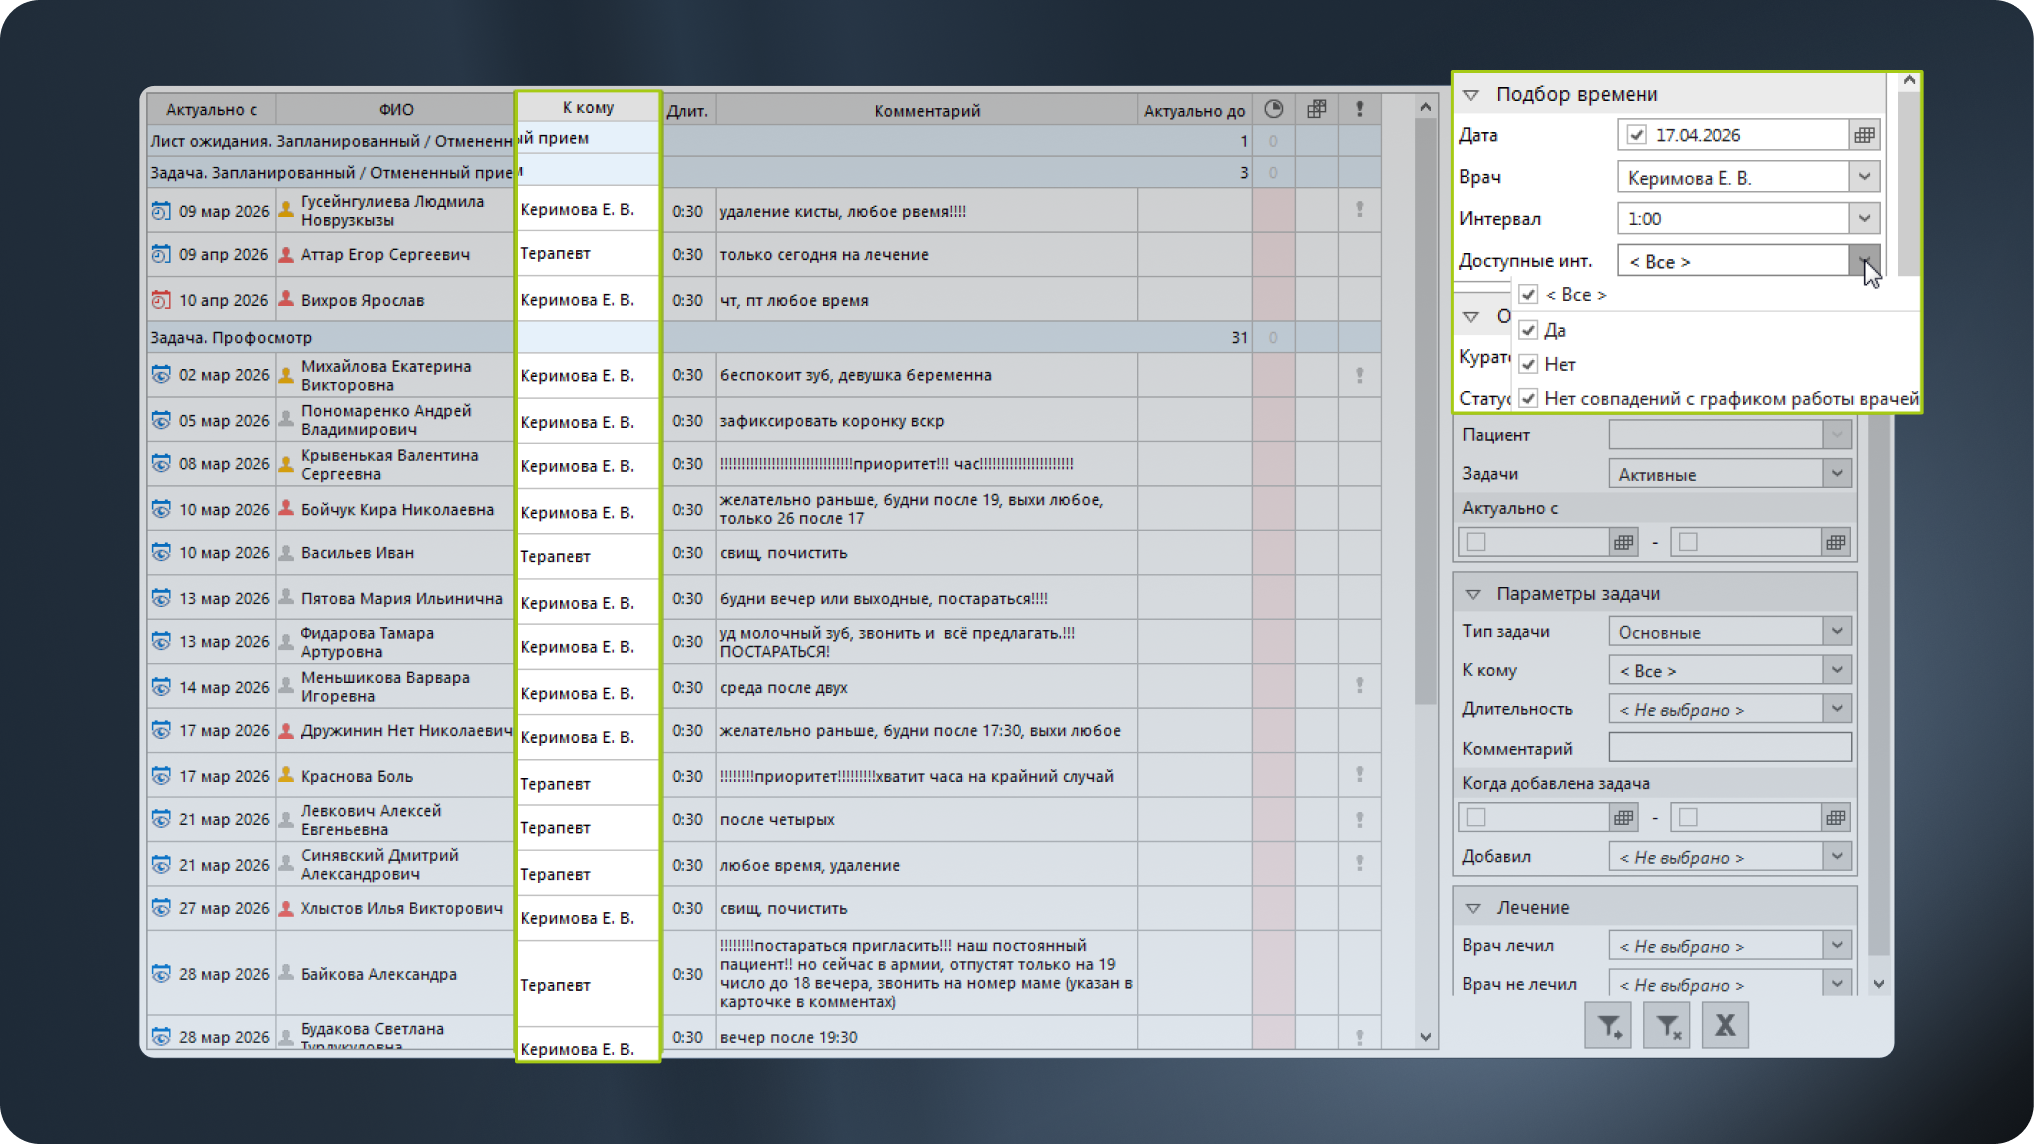The image size is (2034, 1144).
Task: Uncheck the Нет checkbox in dropdown list
Action: 1528,364
